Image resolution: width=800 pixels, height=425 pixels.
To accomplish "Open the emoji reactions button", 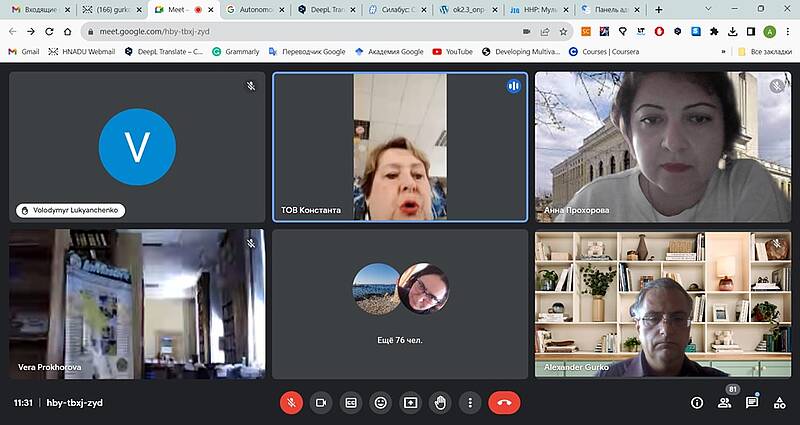I will coord(380,402).
